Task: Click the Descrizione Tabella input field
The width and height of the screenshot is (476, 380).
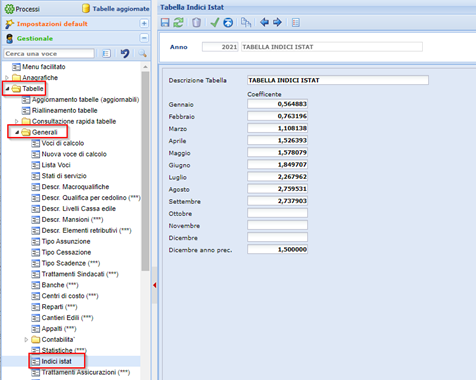Action: tap(338, 80)
